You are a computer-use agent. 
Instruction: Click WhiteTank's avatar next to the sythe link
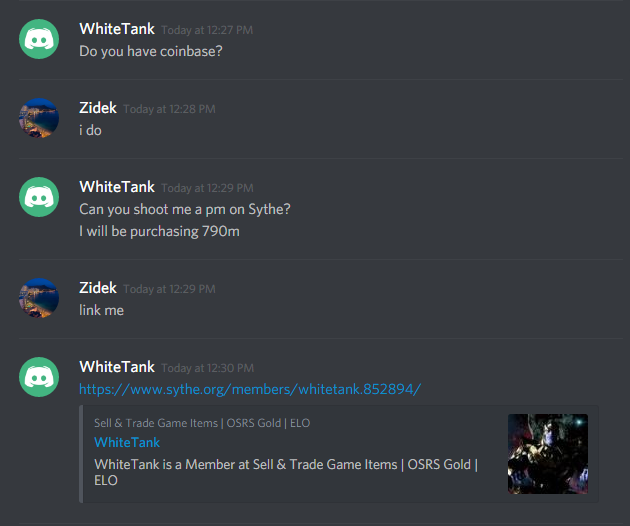pos(39,377)
